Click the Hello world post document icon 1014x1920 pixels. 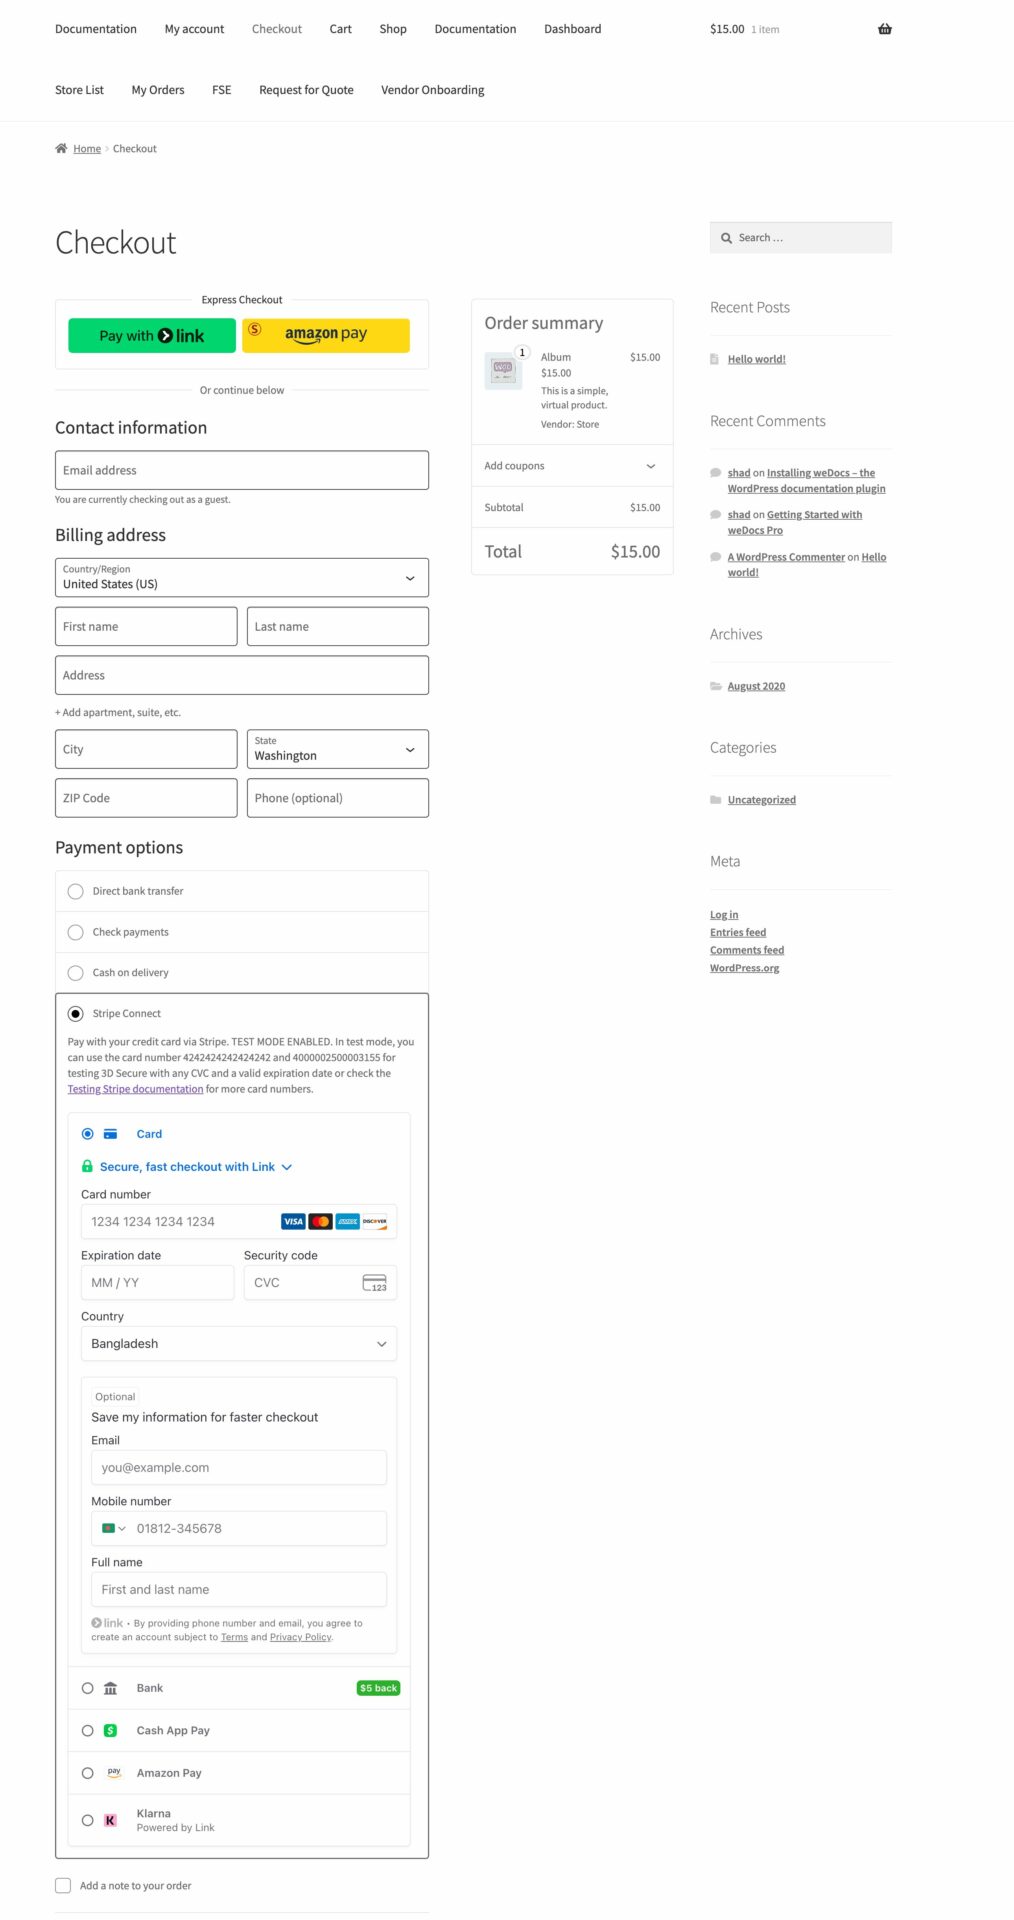coord(715,359)
